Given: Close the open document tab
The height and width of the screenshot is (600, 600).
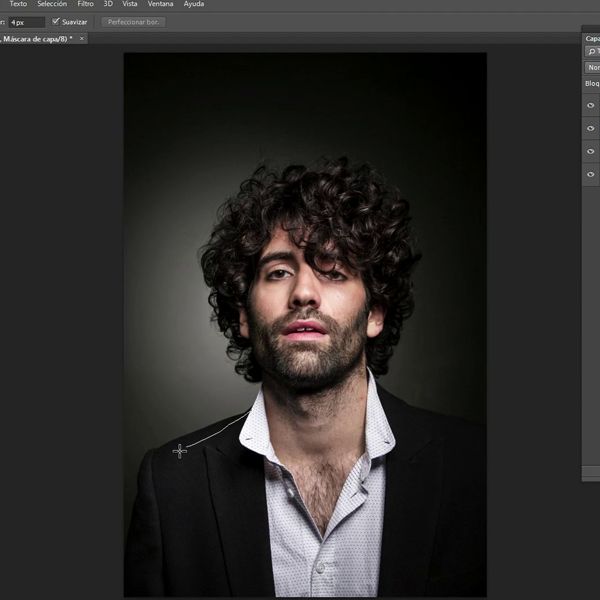Looking at the screenshot, I should click(82, 38).
